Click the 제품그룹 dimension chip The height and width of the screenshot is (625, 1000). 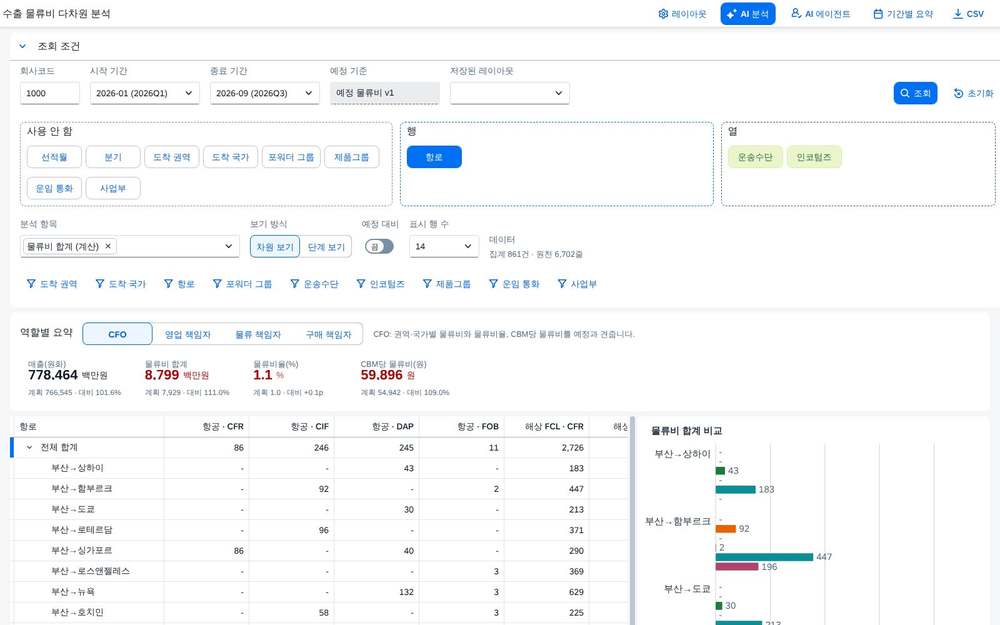[351, 157]
